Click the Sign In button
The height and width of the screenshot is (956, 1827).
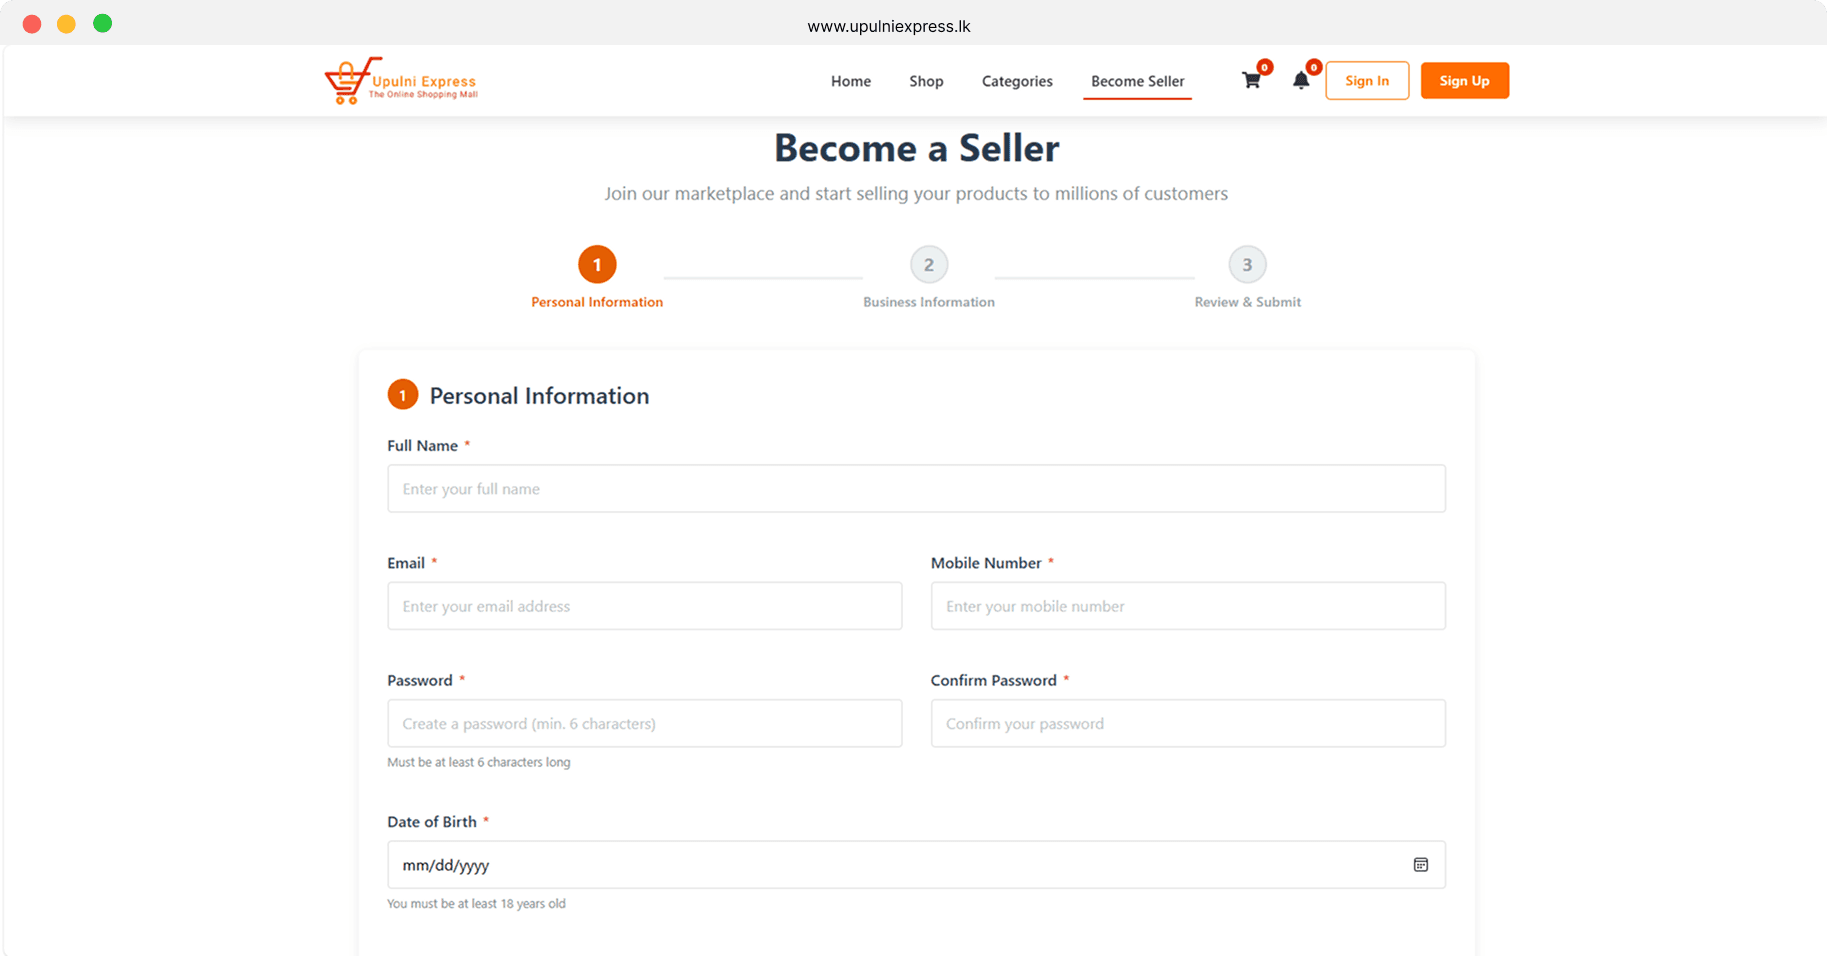coord(1366,80)
